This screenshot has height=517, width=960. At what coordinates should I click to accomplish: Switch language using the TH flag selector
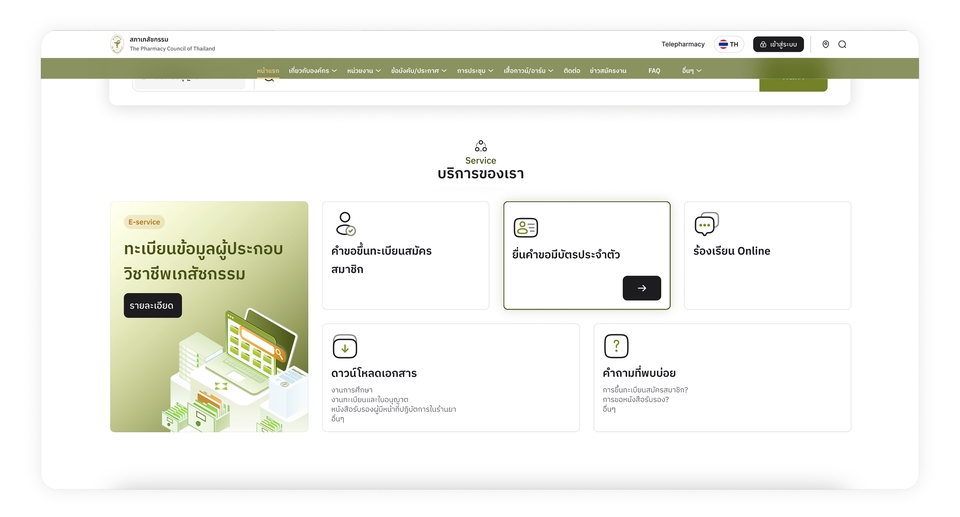click(x=728, y=44)
